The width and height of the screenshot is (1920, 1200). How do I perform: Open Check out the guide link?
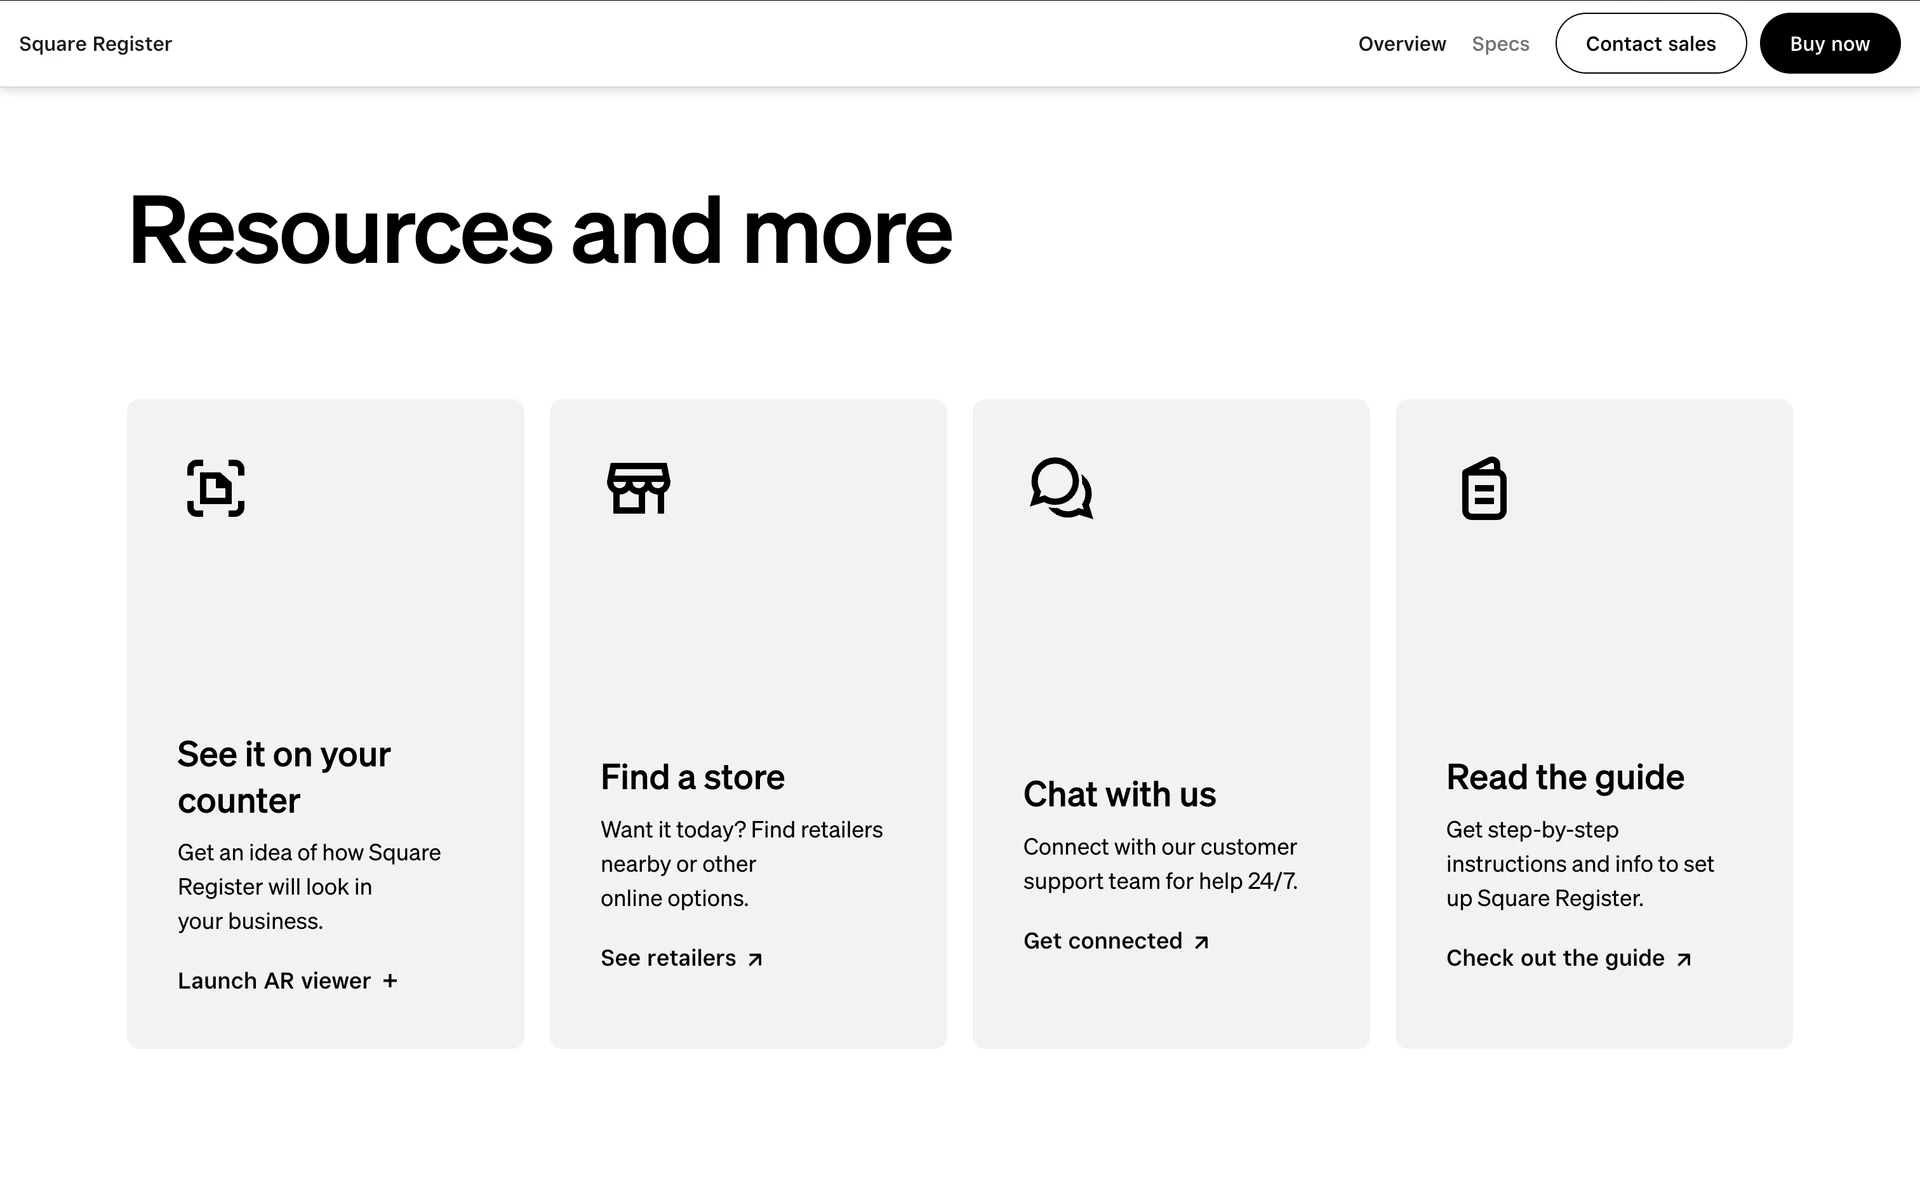click(1555, 958)
